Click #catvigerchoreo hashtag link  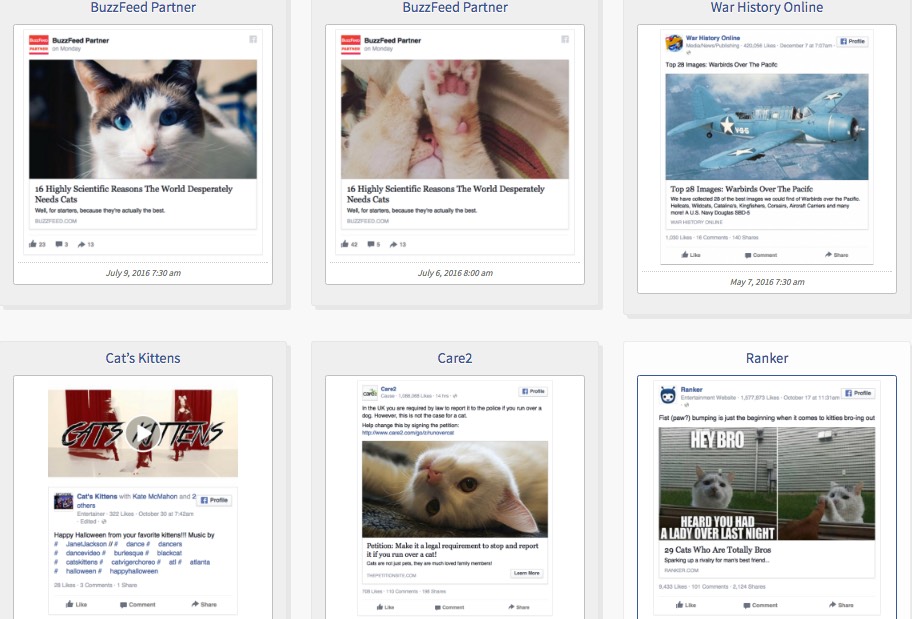[x=136, y=562]
